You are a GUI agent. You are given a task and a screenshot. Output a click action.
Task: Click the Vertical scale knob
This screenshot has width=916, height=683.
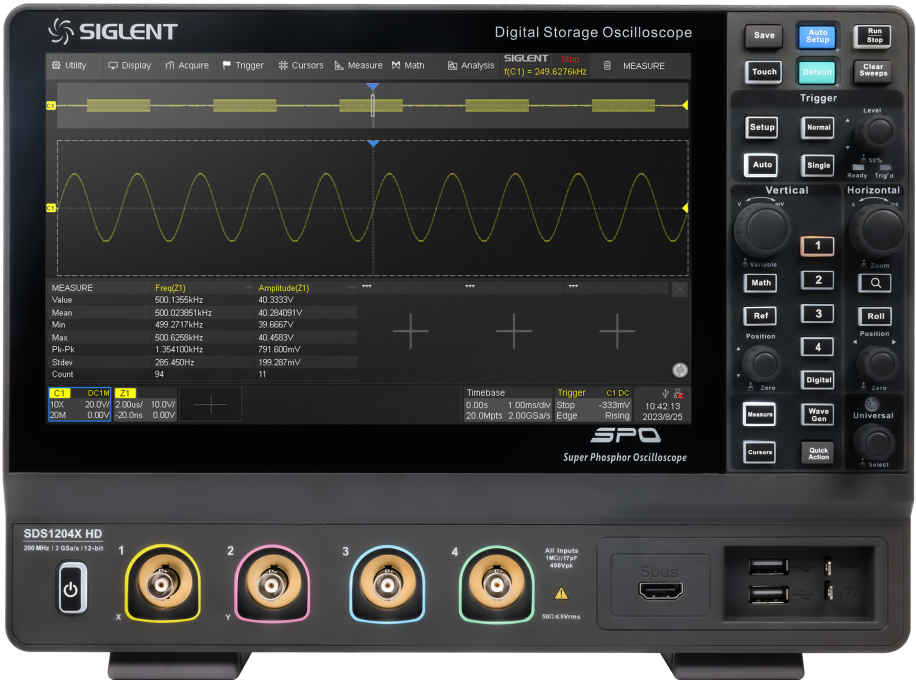click(762, 228)
